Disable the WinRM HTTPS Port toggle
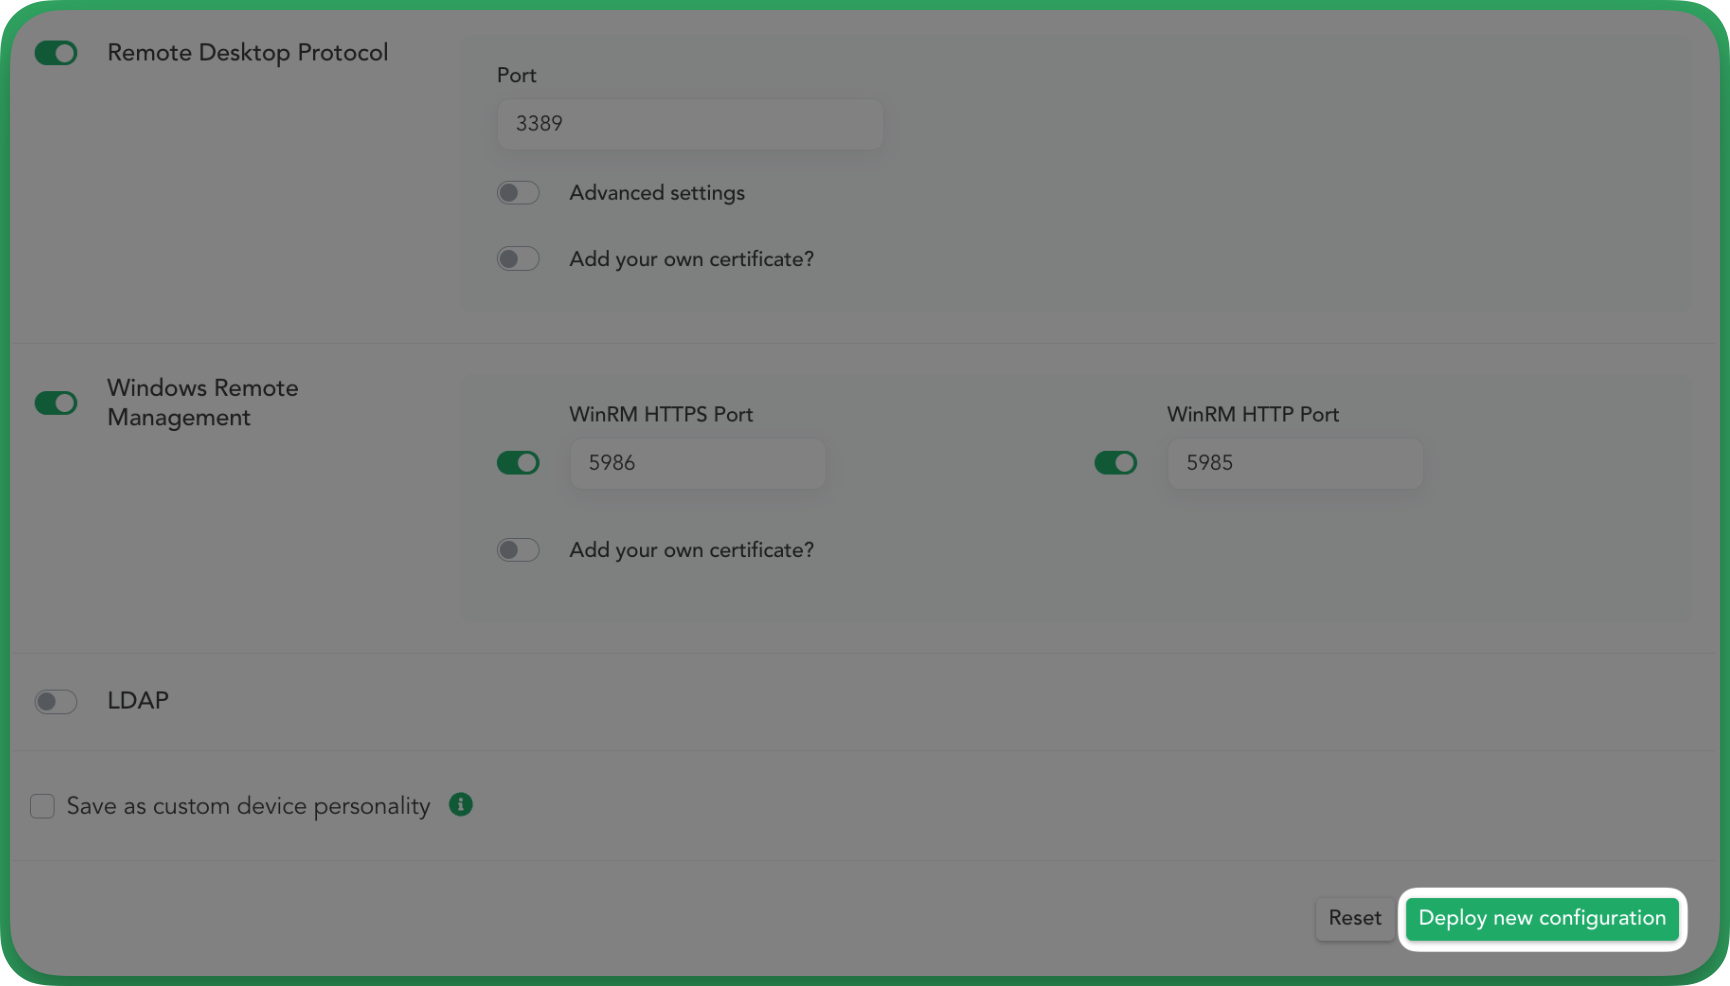Image resolution: width=1730 pixels, height=986 pixels. (518, 463)
